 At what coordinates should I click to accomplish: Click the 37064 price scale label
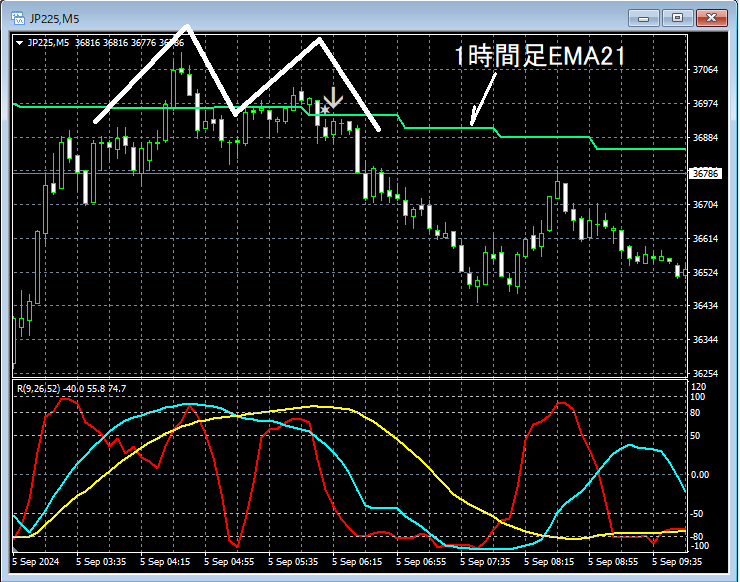pos(705,70)
